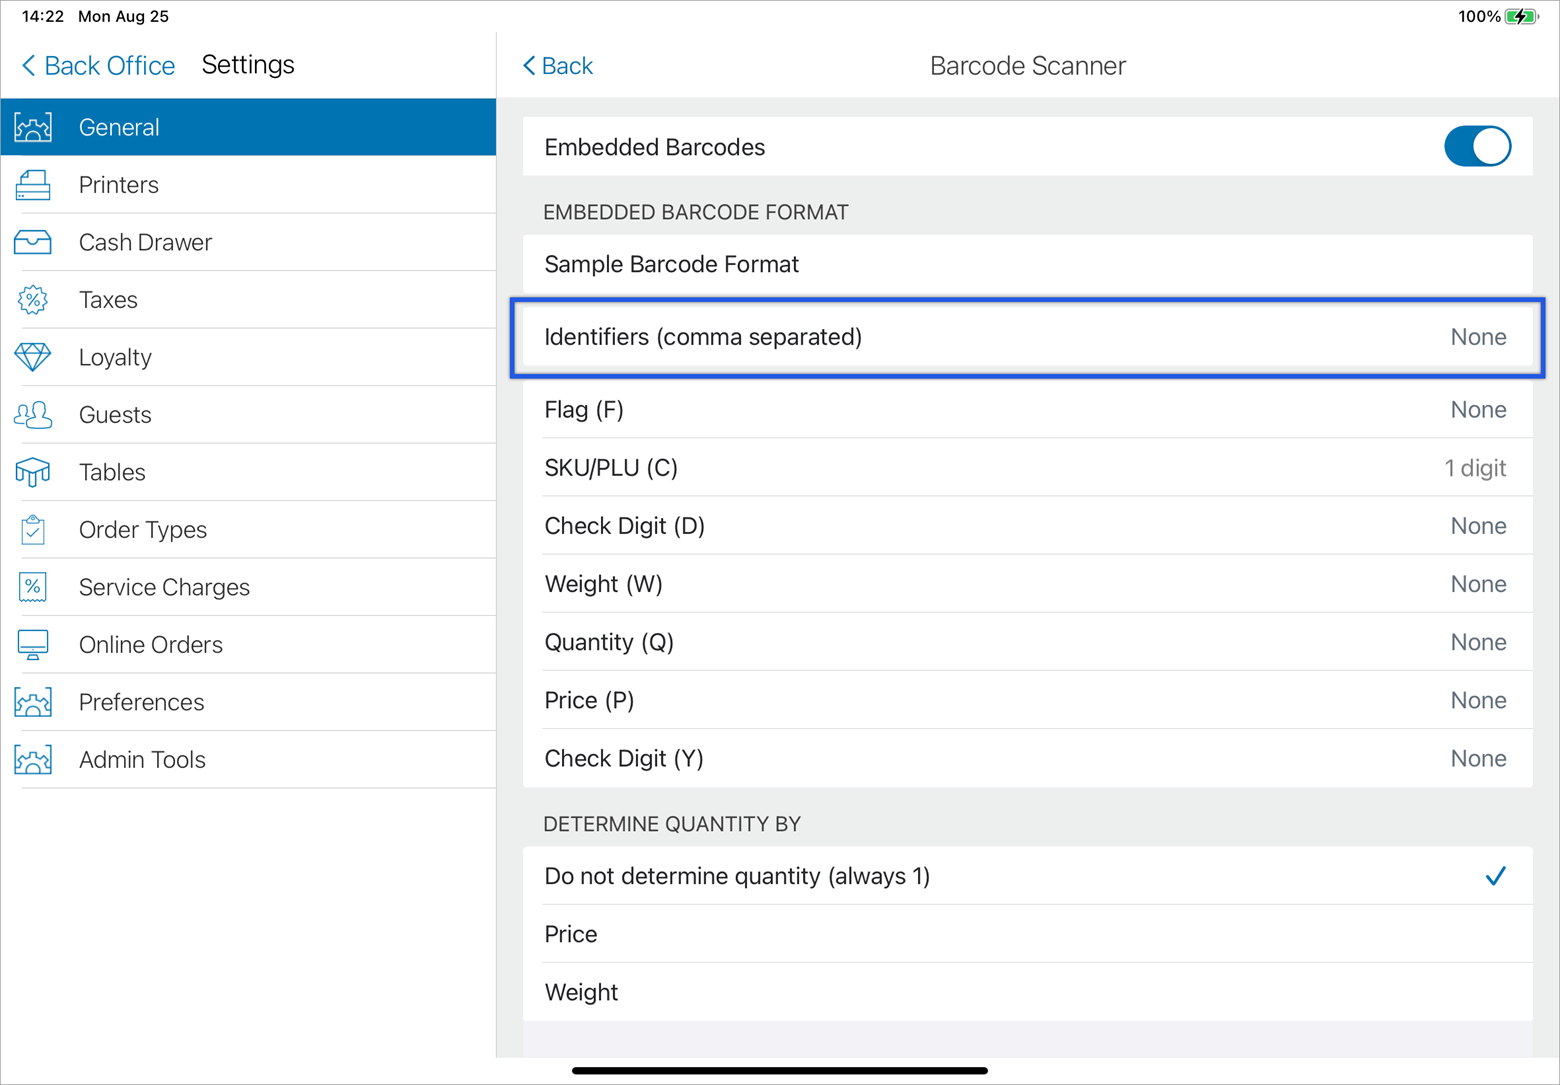This screenshot has height=1085, width=1560.
Task: Click the Online Orders monitor icon
Action: click(33, 645)
